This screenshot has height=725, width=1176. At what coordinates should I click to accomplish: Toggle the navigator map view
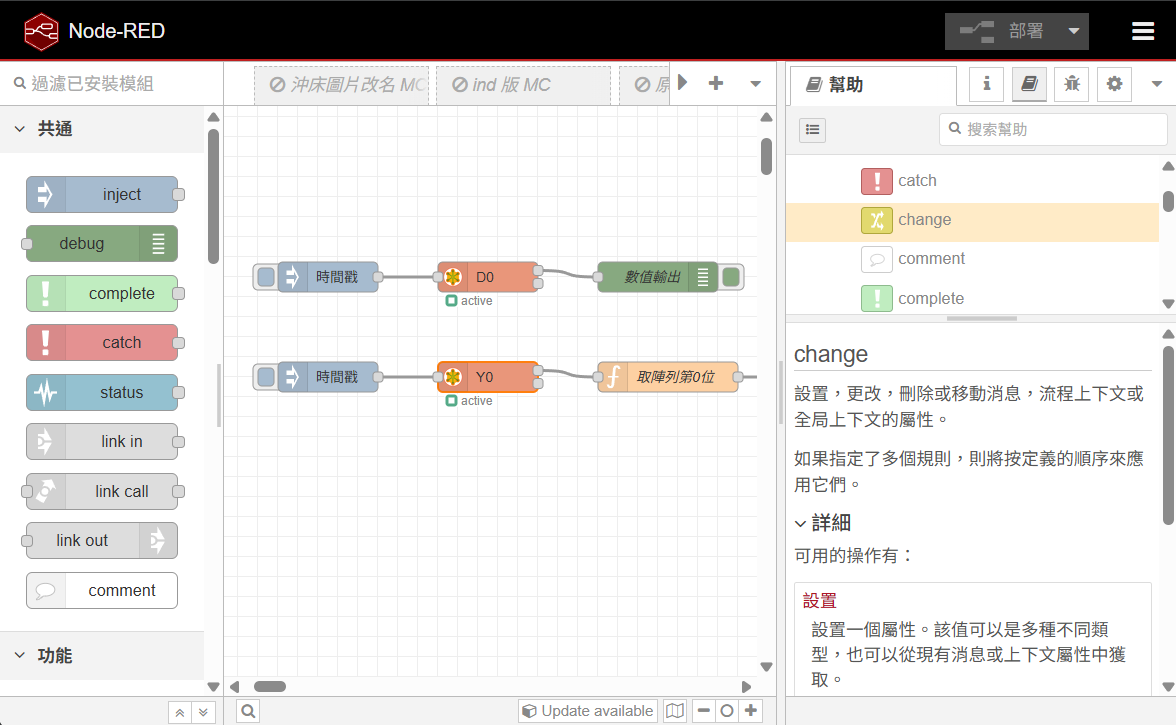click(676, 711)
